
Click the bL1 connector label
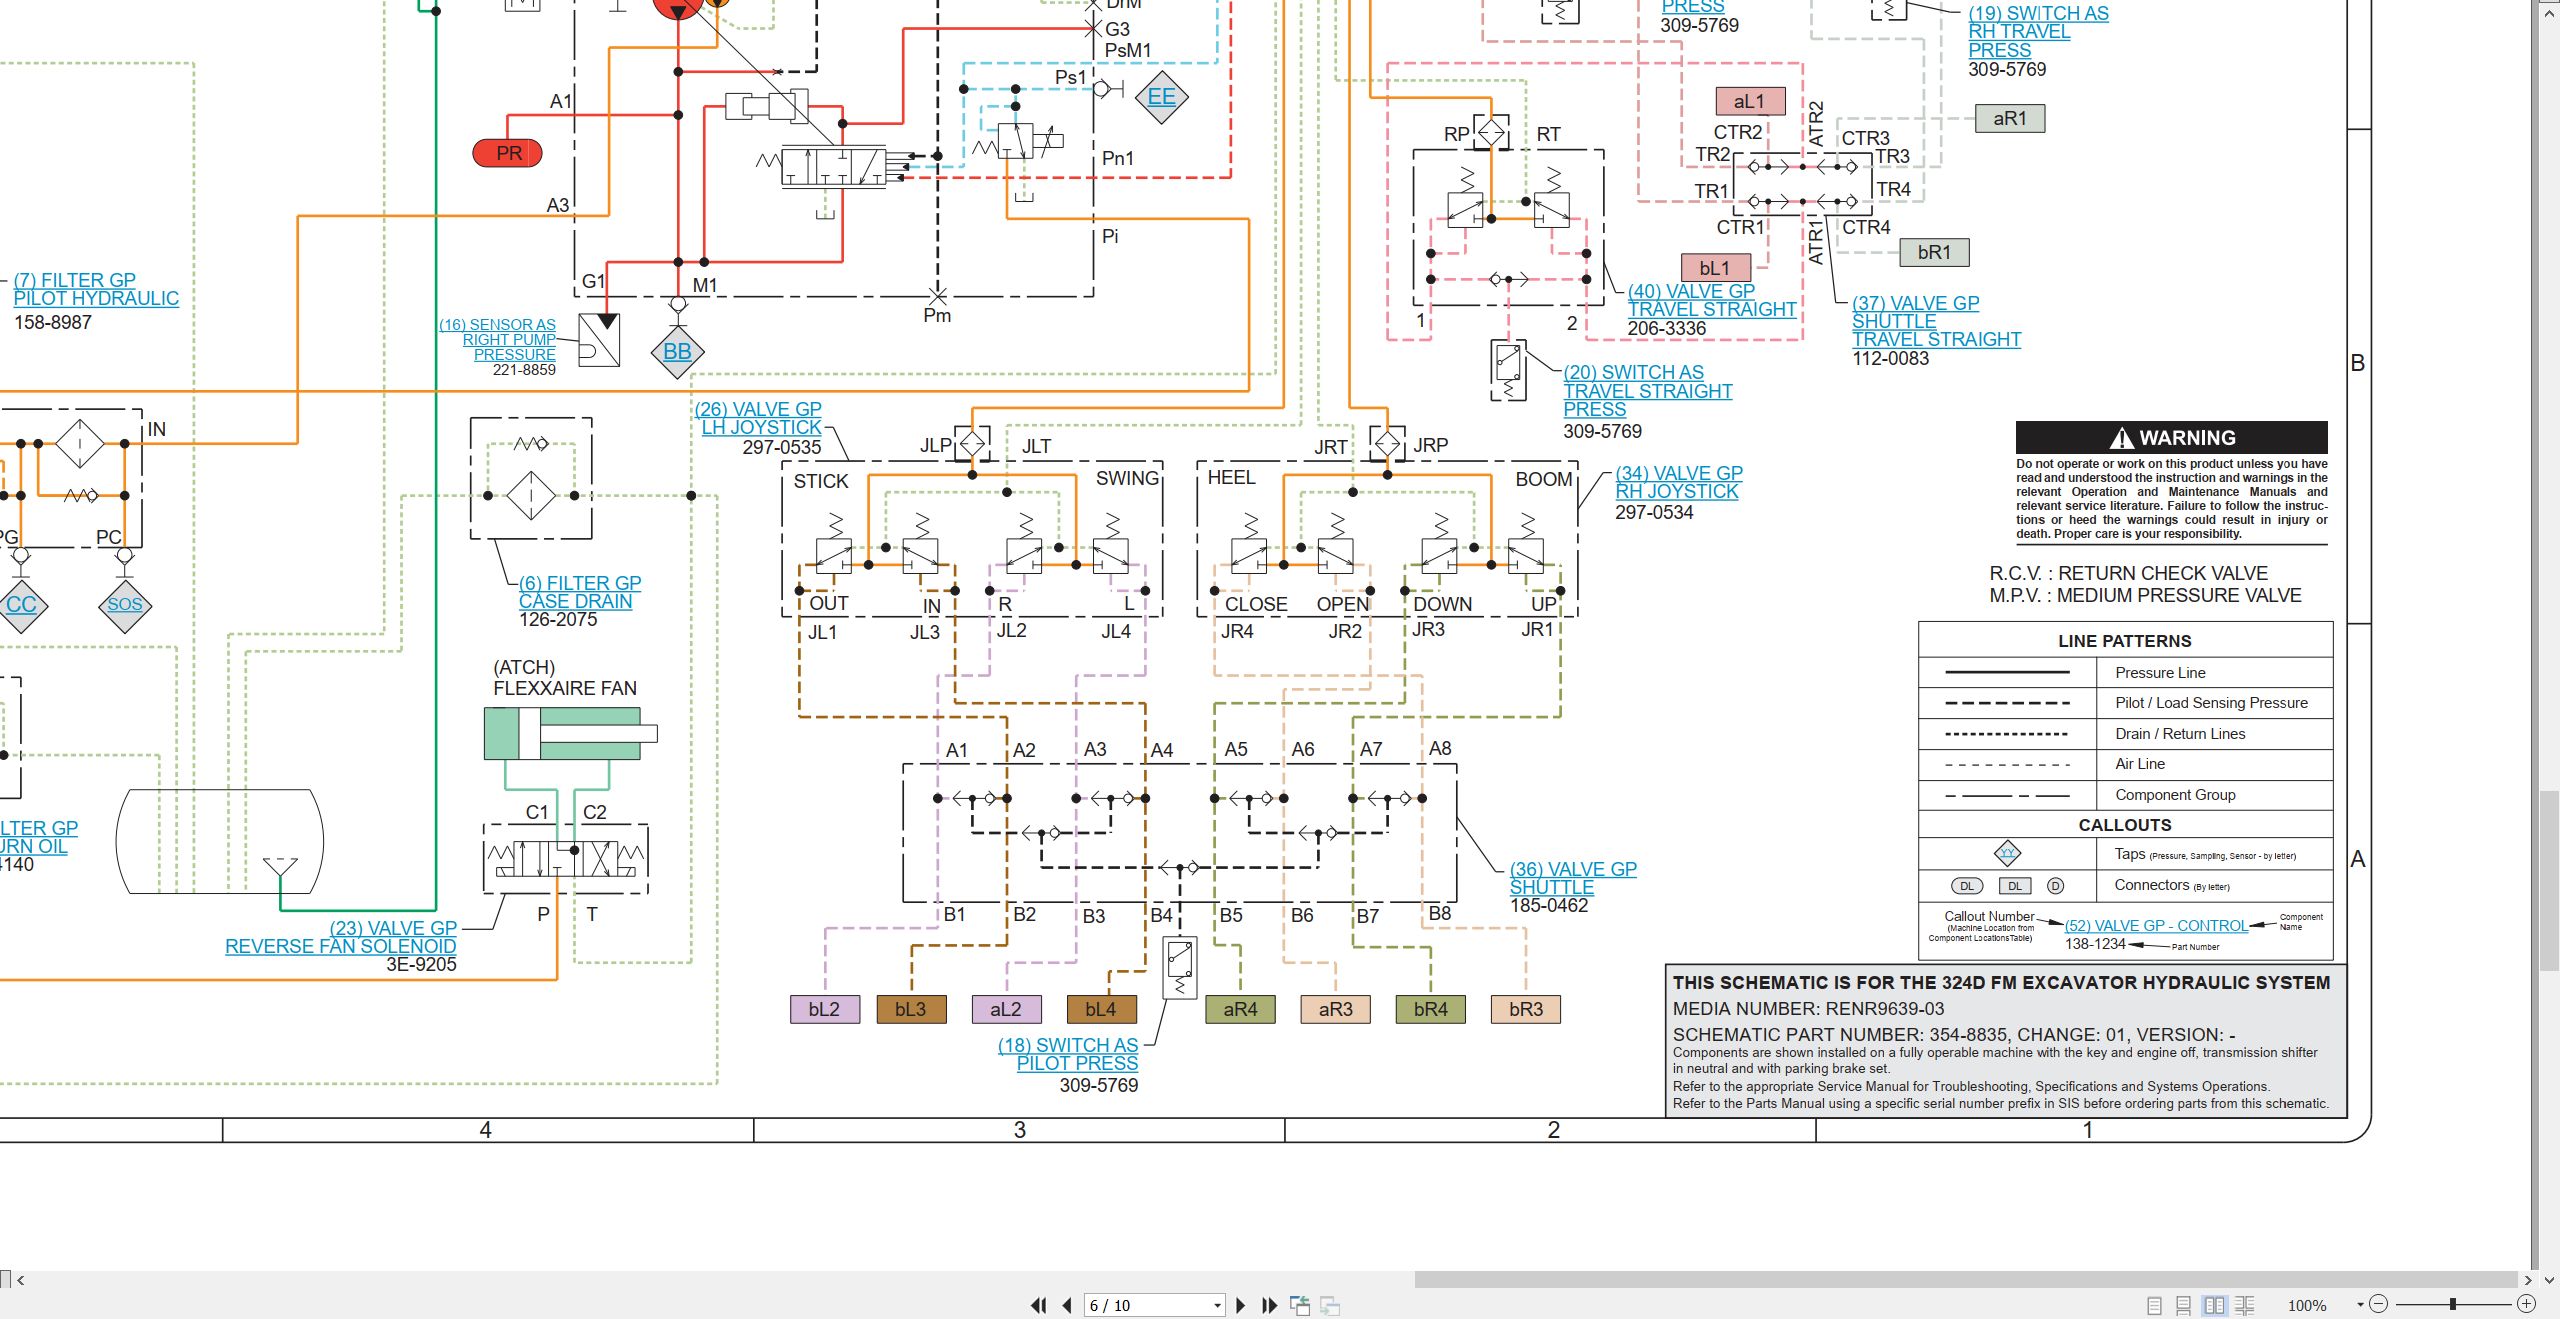1716,268
